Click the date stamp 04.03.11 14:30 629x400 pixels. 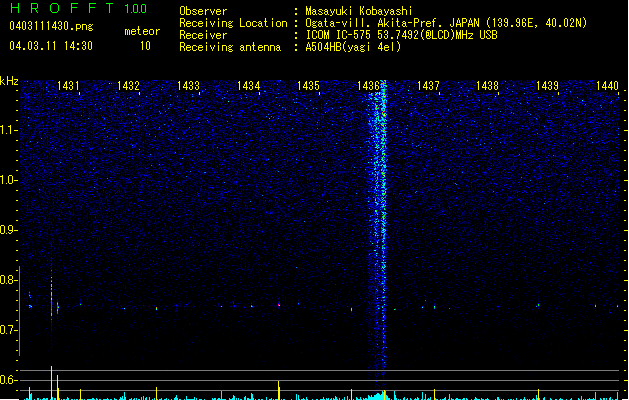tap(51, 46)
